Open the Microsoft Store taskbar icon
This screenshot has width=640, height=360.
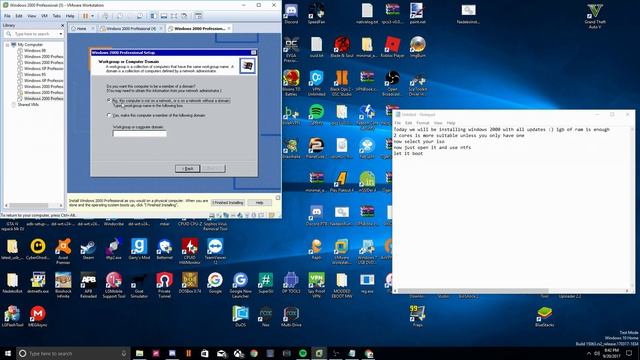pyautogui.click(x=204, y=353)
